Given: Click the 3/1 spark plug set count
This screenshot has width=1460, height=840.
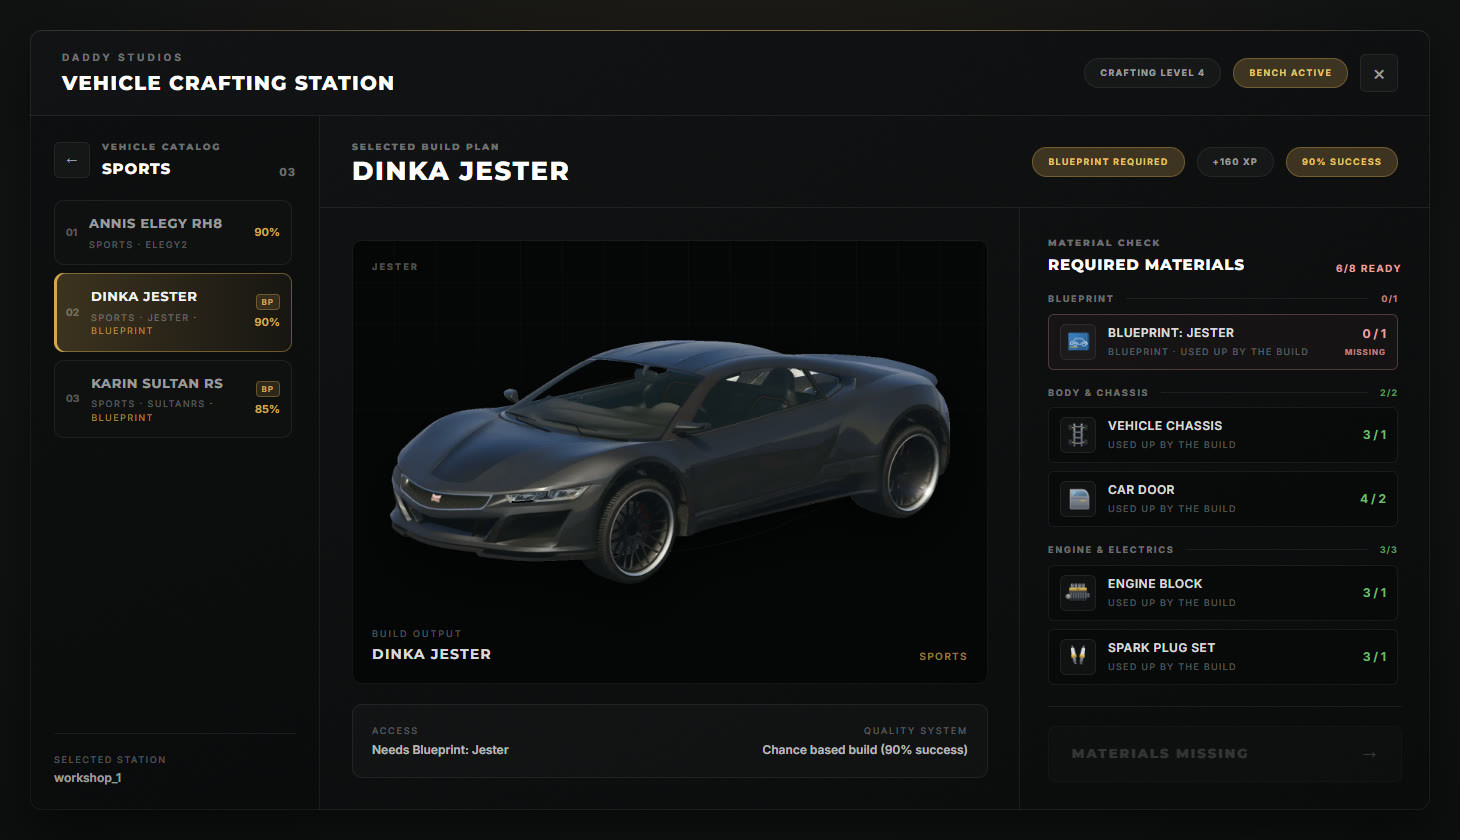Looking at the screenshot, I should tap(1374, 657).
